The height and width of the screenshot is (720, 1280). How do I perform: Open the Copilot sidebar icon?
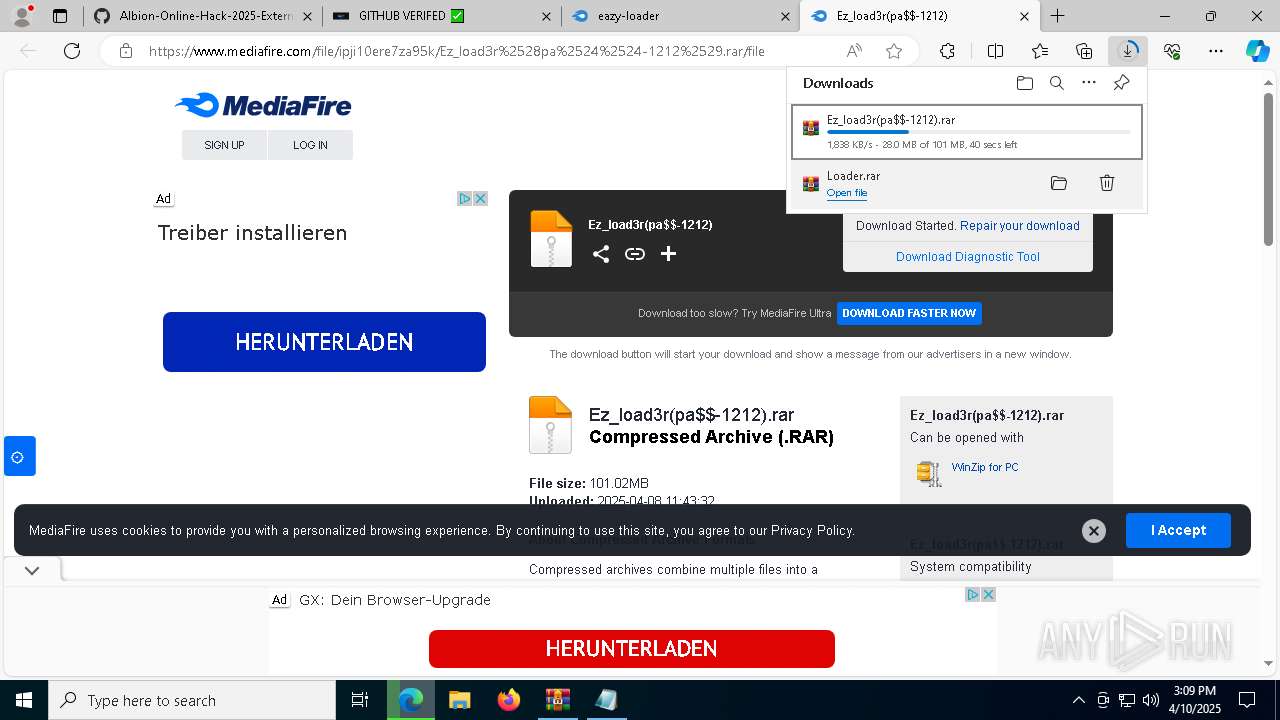[1257, 51]
